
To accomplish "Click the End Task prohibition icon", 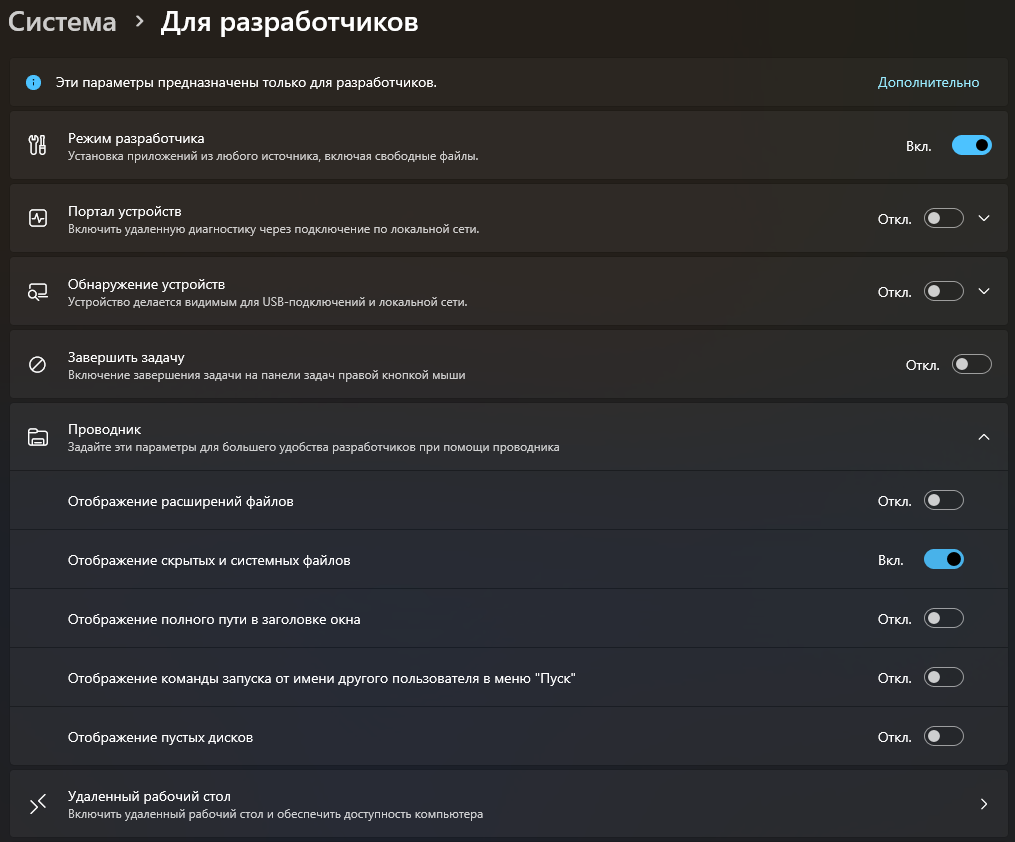I will tap(38, 364).
